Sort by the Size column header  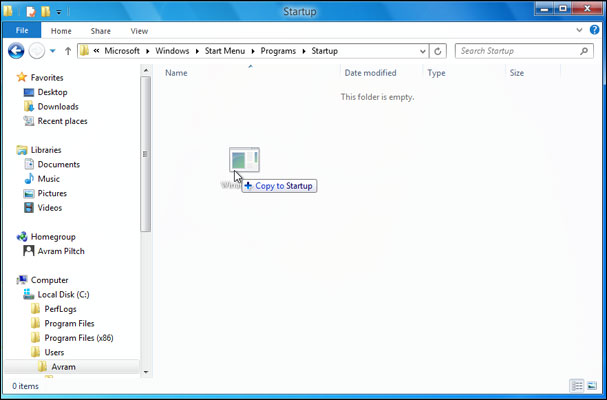coord(516,73)
